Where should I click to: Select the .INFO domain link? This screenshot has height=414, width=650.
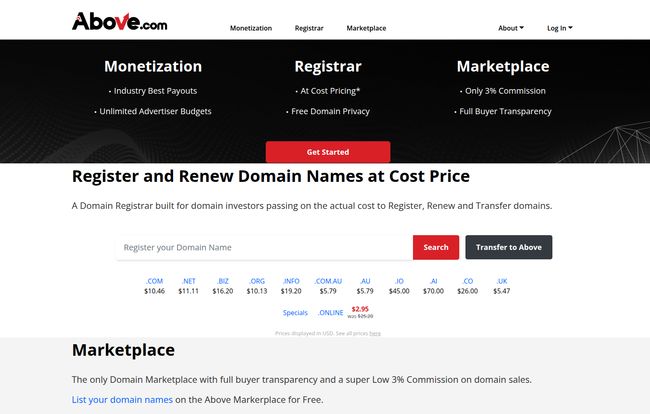pyautogui.click(x=291, y=281)
